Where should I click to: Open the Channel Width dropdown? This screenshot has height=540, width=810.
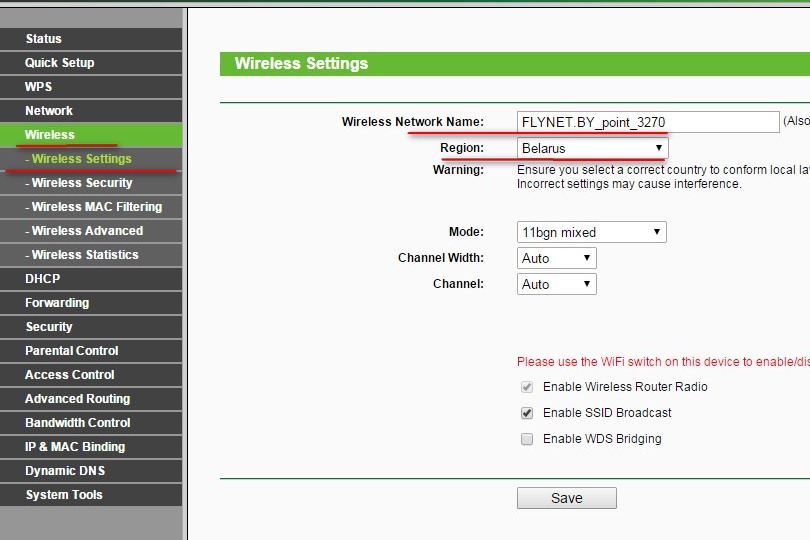tap(556, 258)
